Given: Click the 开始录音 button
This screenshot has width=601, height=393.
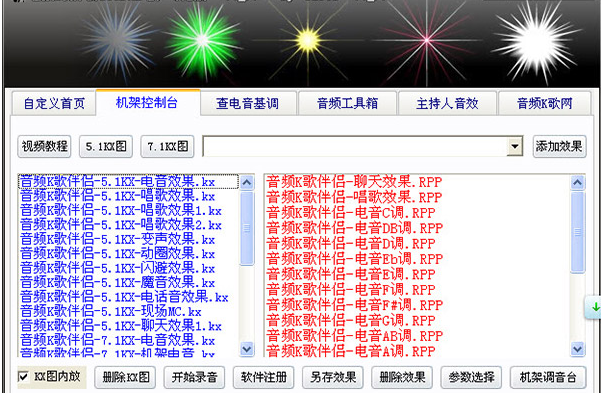Looking at the screenshot, I should coord(194,377).
